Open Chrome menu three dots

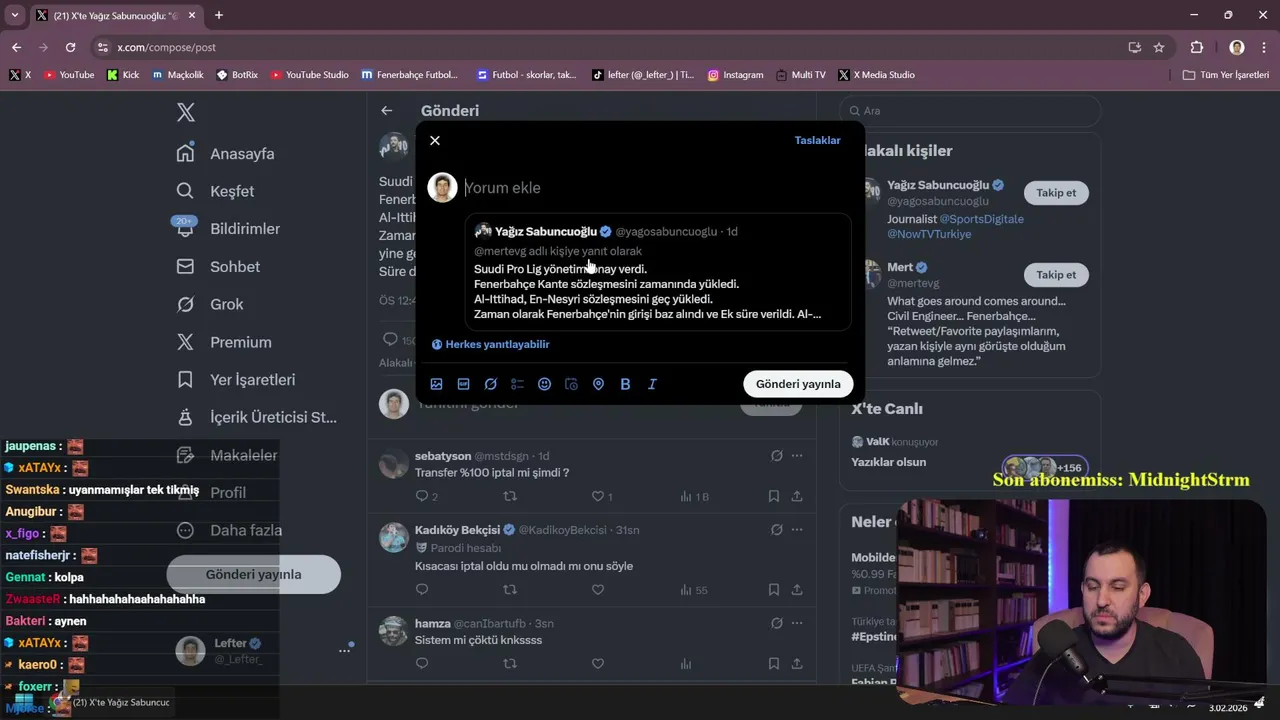1262,47
